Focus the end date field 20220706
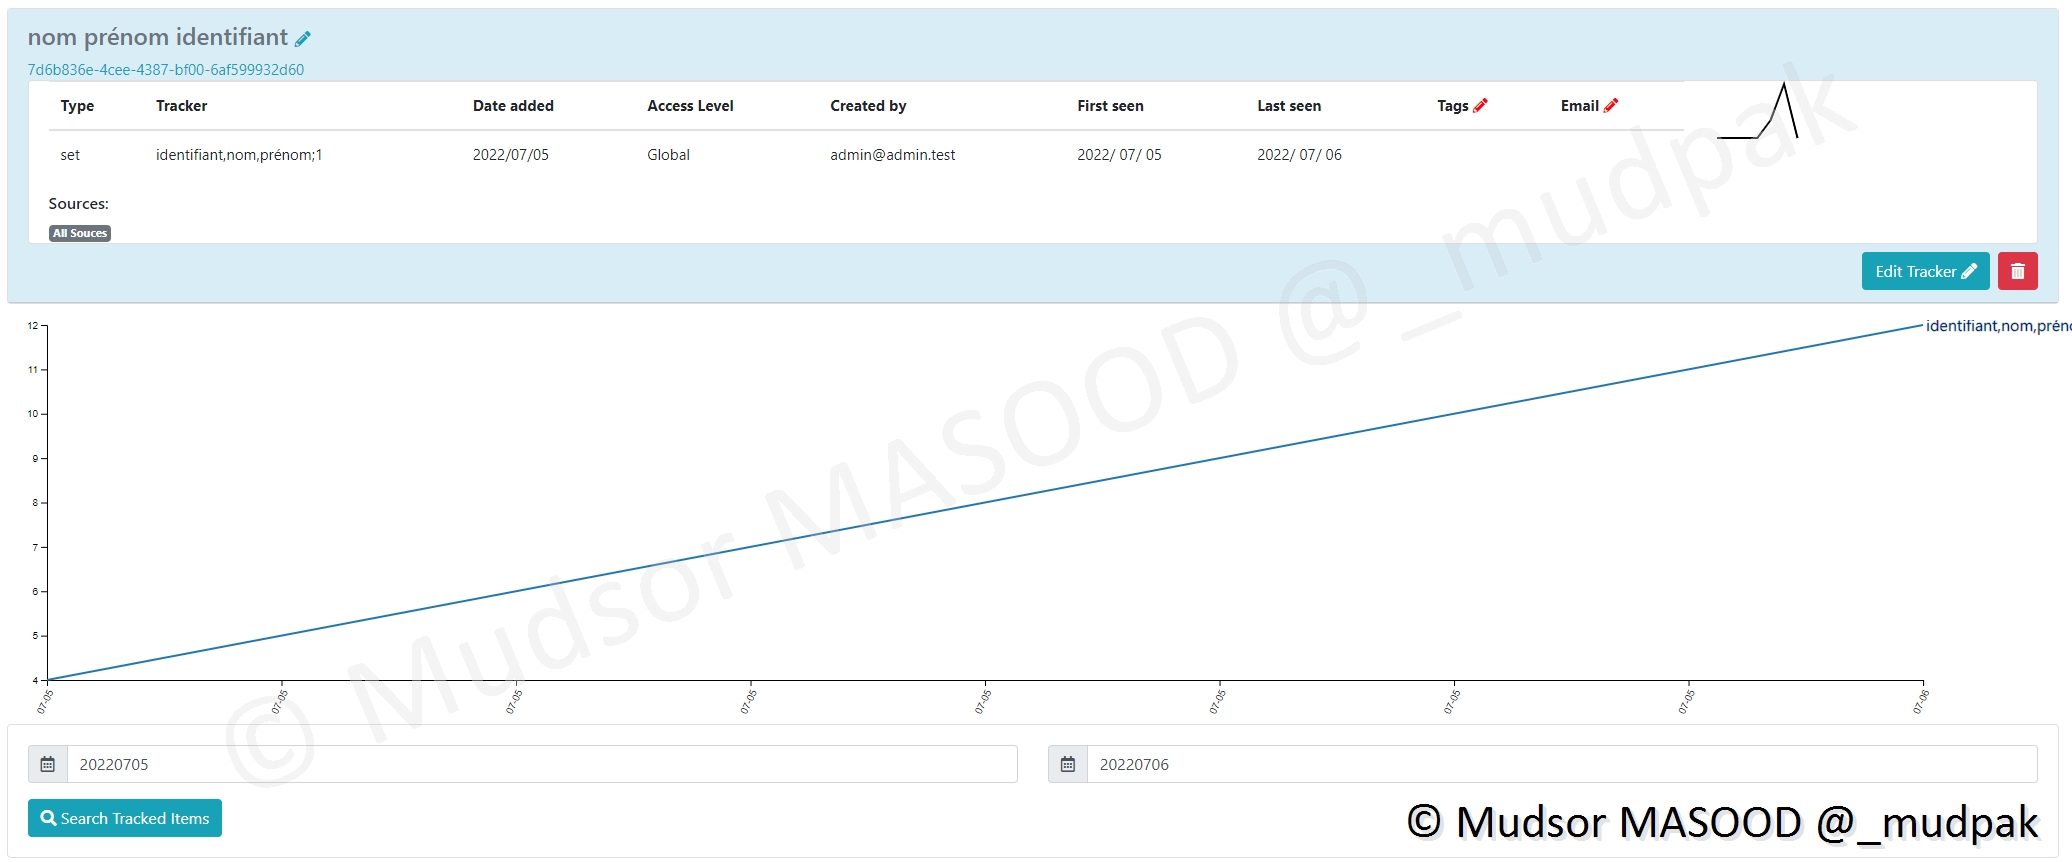The image size is (2072, 862). click(1560, 764)
